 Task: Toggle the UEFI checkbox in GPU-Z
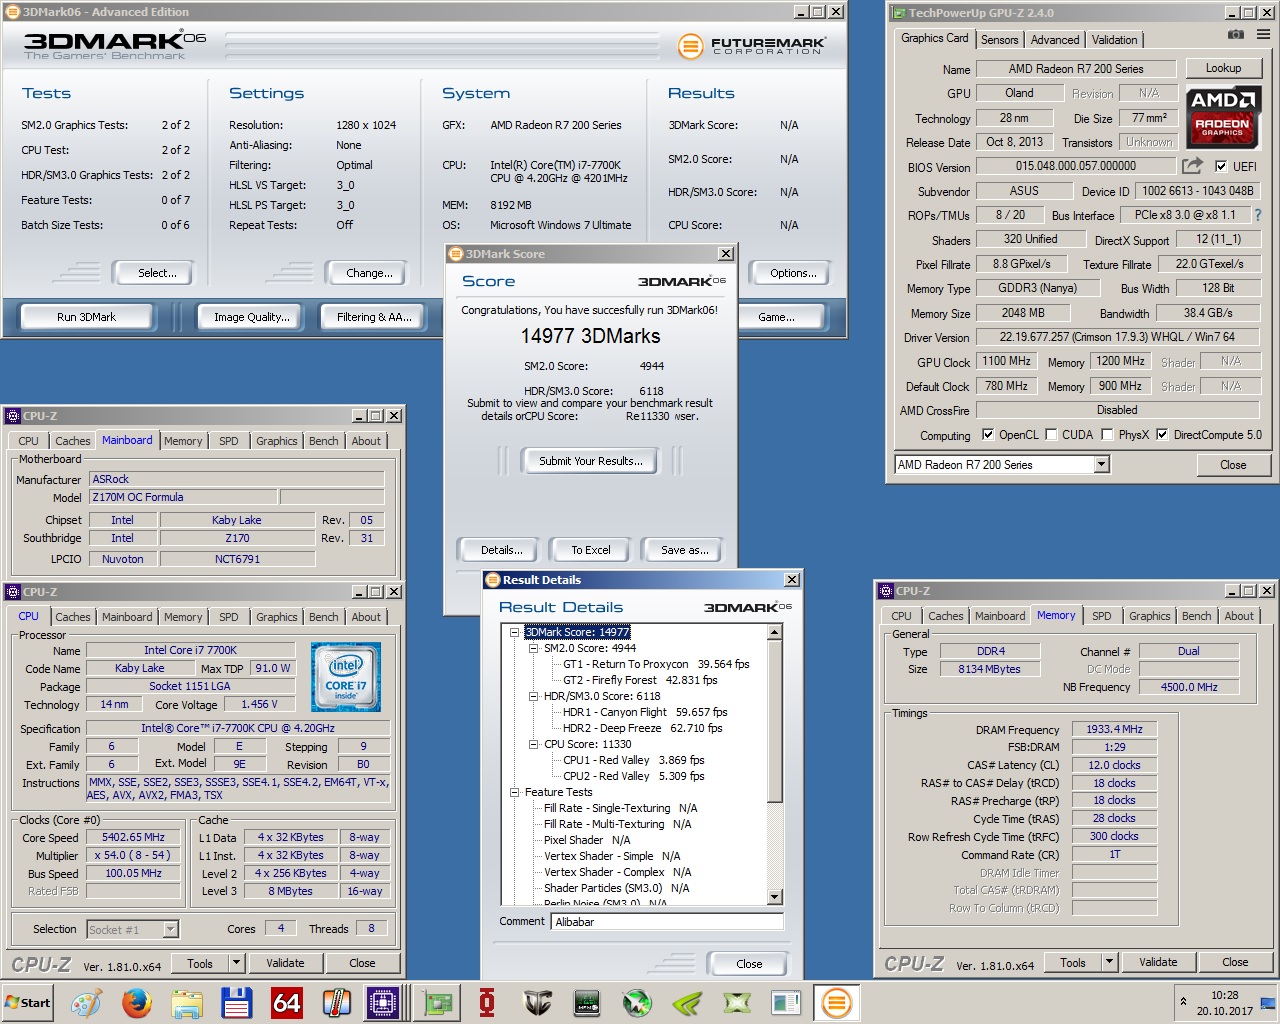(1221, 167)
